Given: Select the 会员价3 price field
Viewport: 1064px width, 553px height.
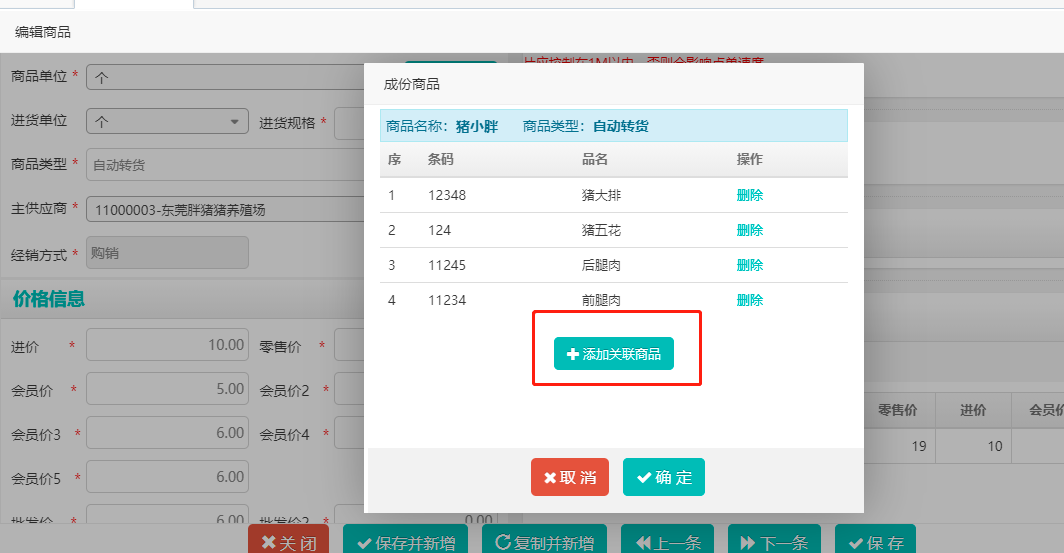Looking at the screenshot, I should pos(167,433).
